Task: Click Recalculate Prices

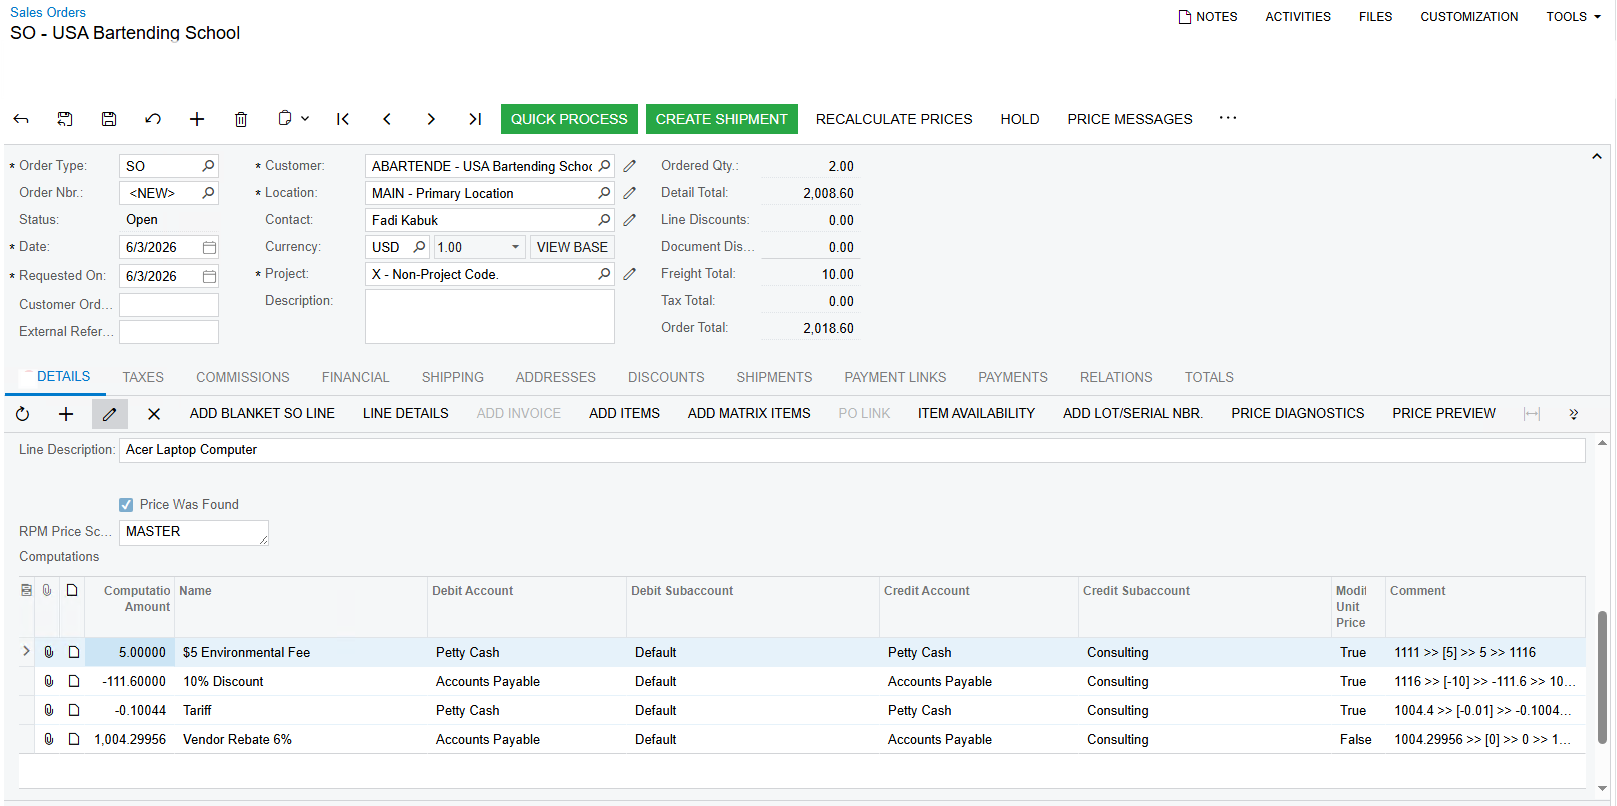Action: coord(894,119)
